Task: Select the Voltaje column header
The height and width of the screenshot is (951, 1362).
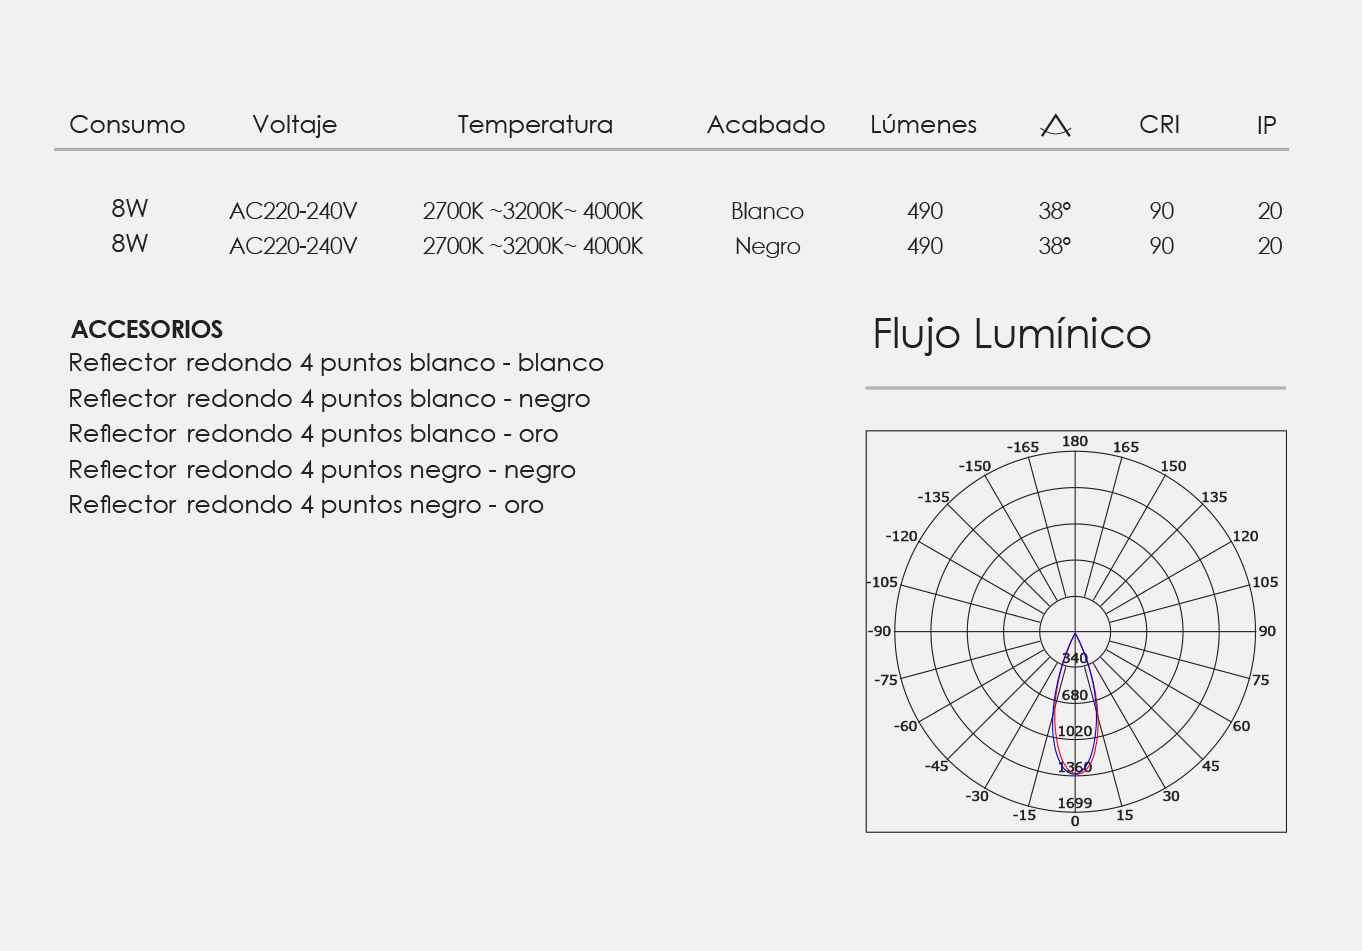Action: coord(294,125)
